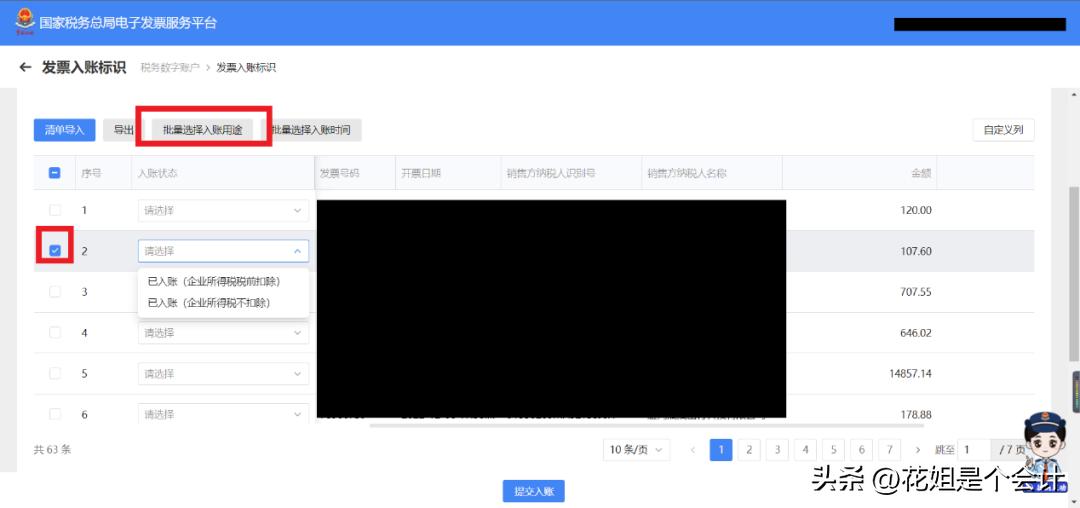Go to page 1 in pagination
1080x508 pixels.
tap(720, 450)
